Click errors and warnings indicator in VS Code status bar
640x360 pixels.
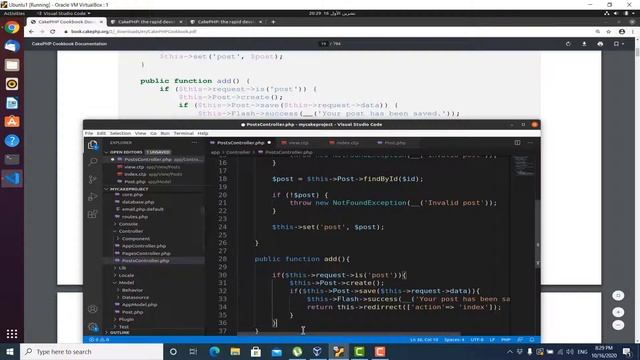click(99, 340)
